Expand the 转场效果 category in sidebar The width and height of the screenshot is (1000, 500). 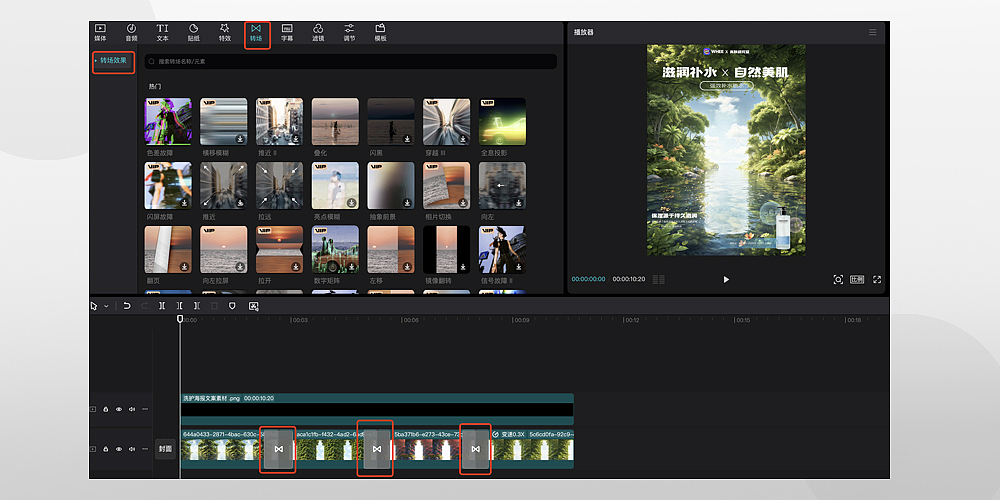coord(114,61)
